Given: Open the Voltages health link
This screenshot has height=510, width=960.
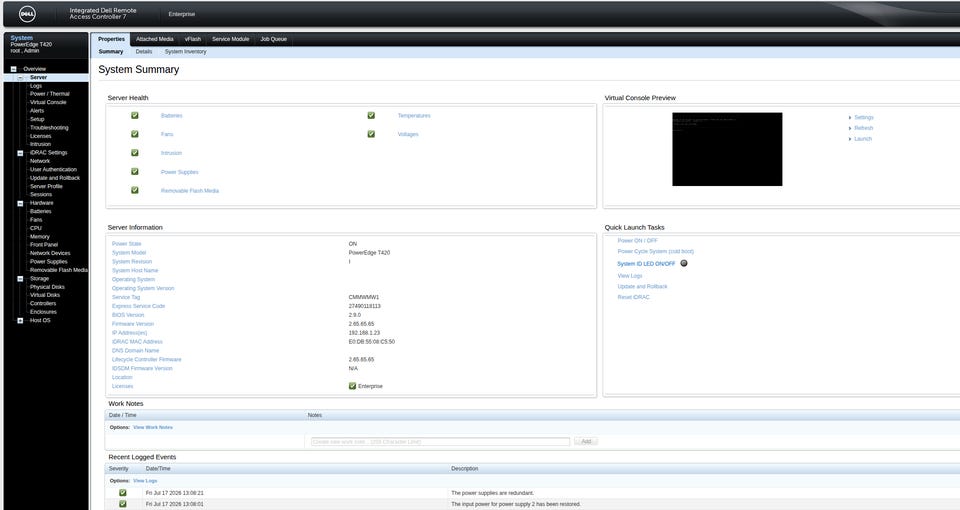Looking at the screenshot, I should [408, 134].
